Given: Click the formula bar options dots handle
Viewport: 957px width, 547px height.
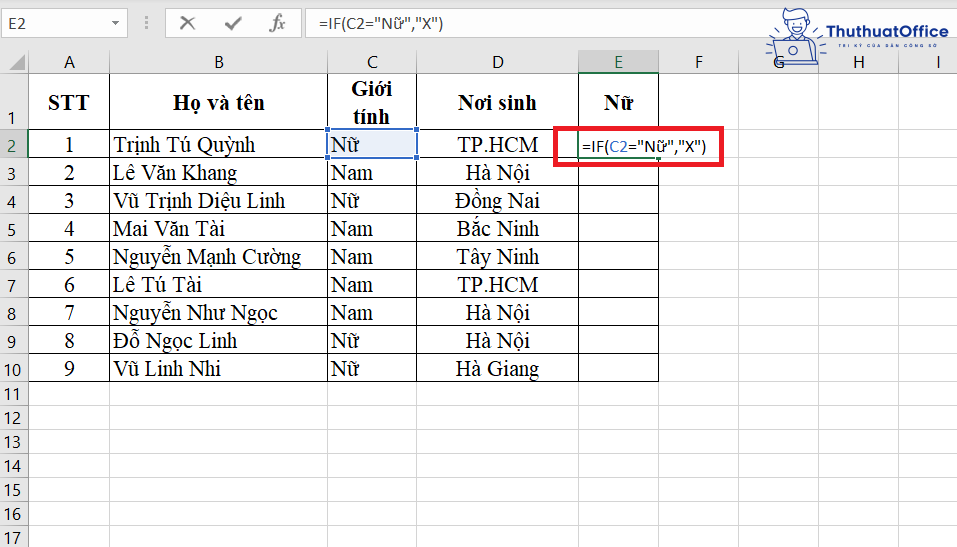Looking at the screenshot, I should point(146,23).
